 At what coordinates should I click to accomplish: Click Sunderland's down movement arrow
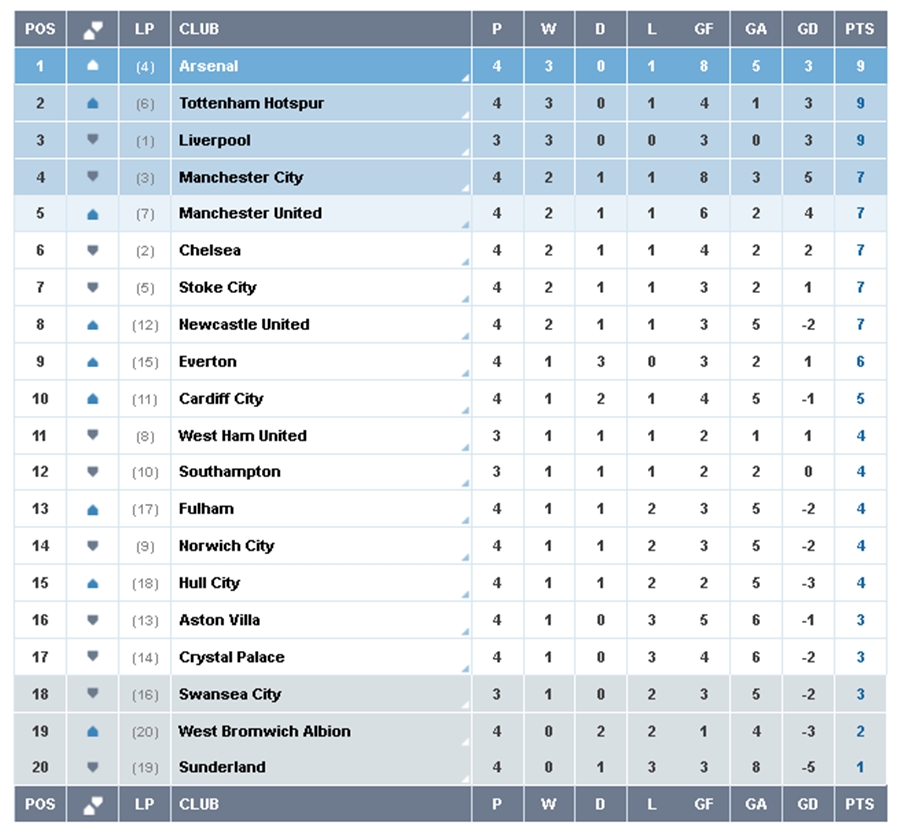[x=93, y=767]
